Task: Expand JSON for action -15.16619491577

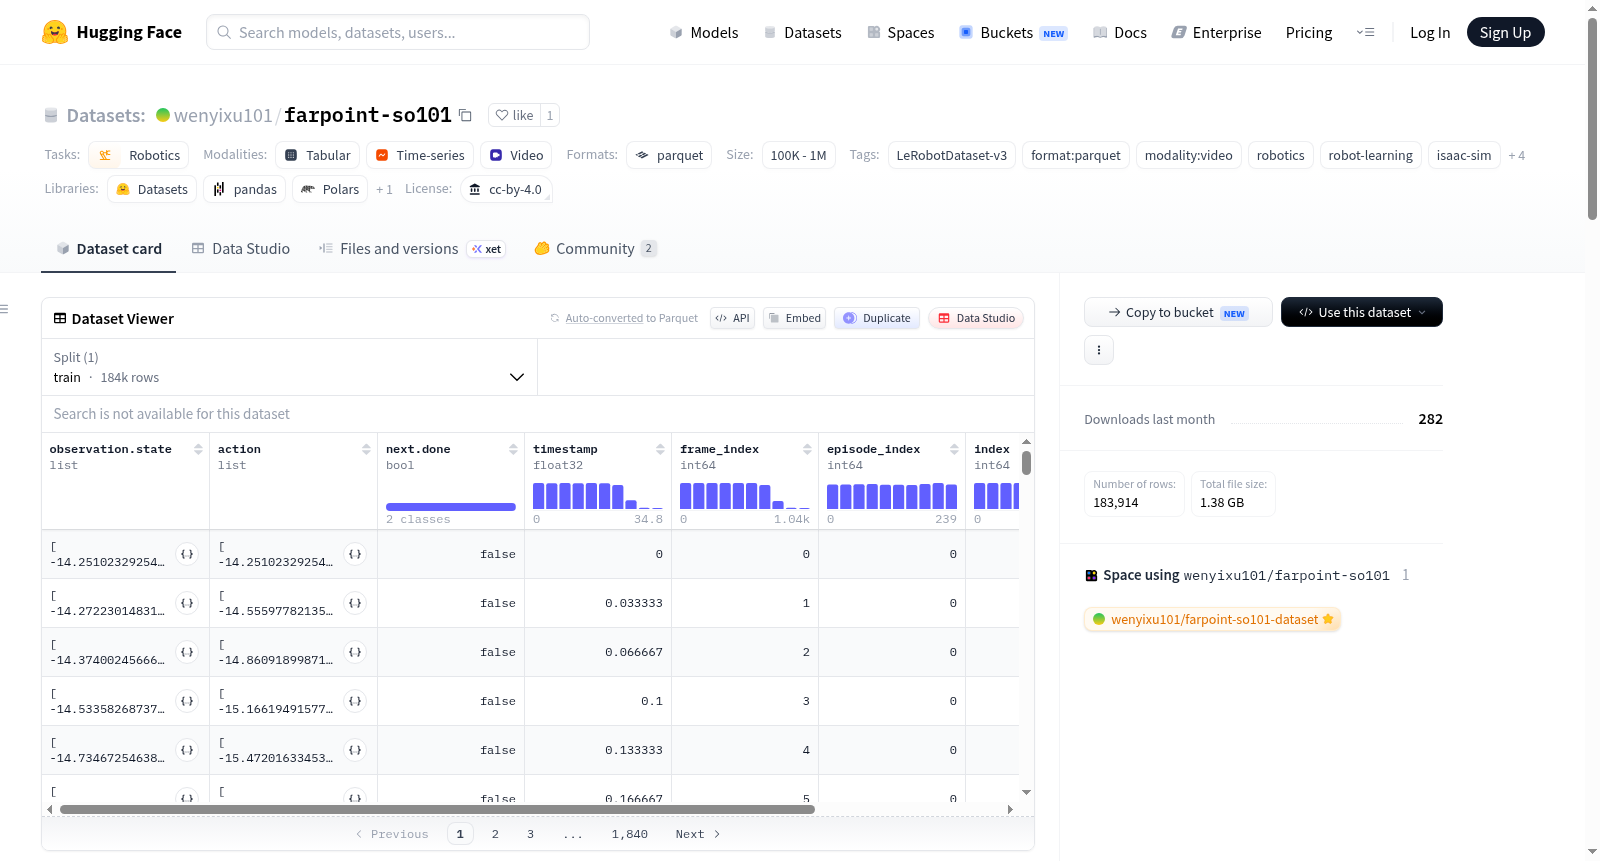Action: coord(355,701)
